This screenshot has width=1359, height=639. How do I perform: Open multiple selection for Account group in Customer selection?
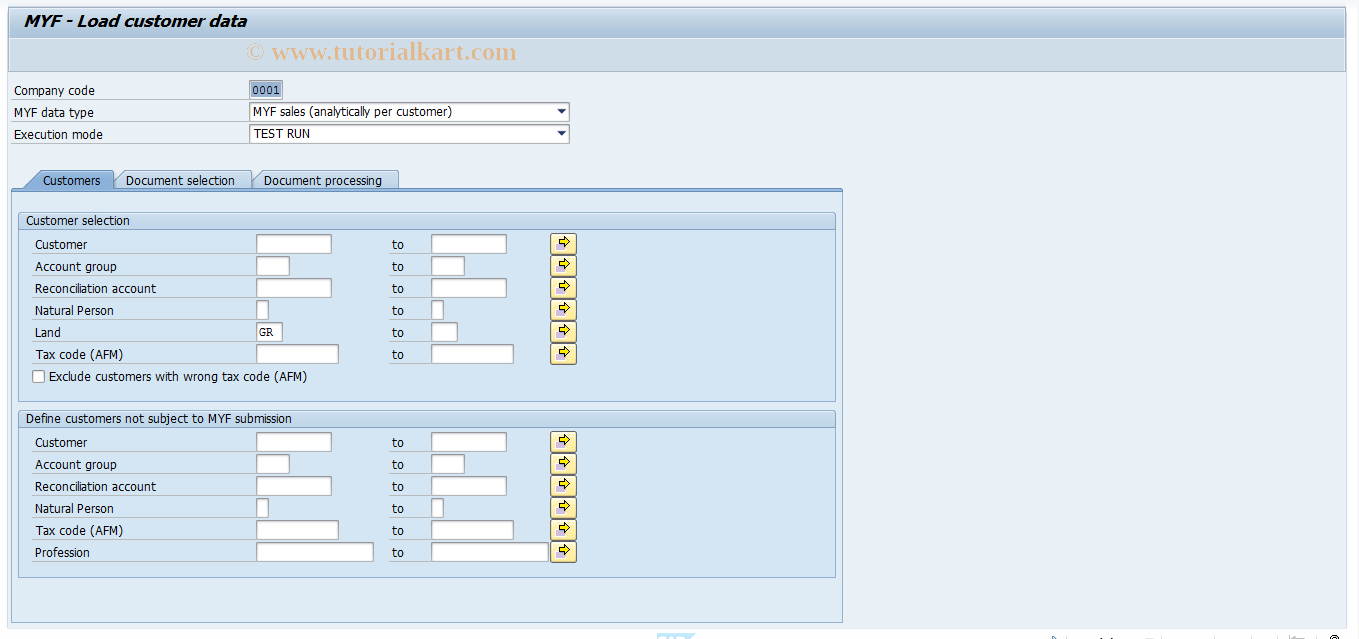pyautogui.click(x=563, y=266)
